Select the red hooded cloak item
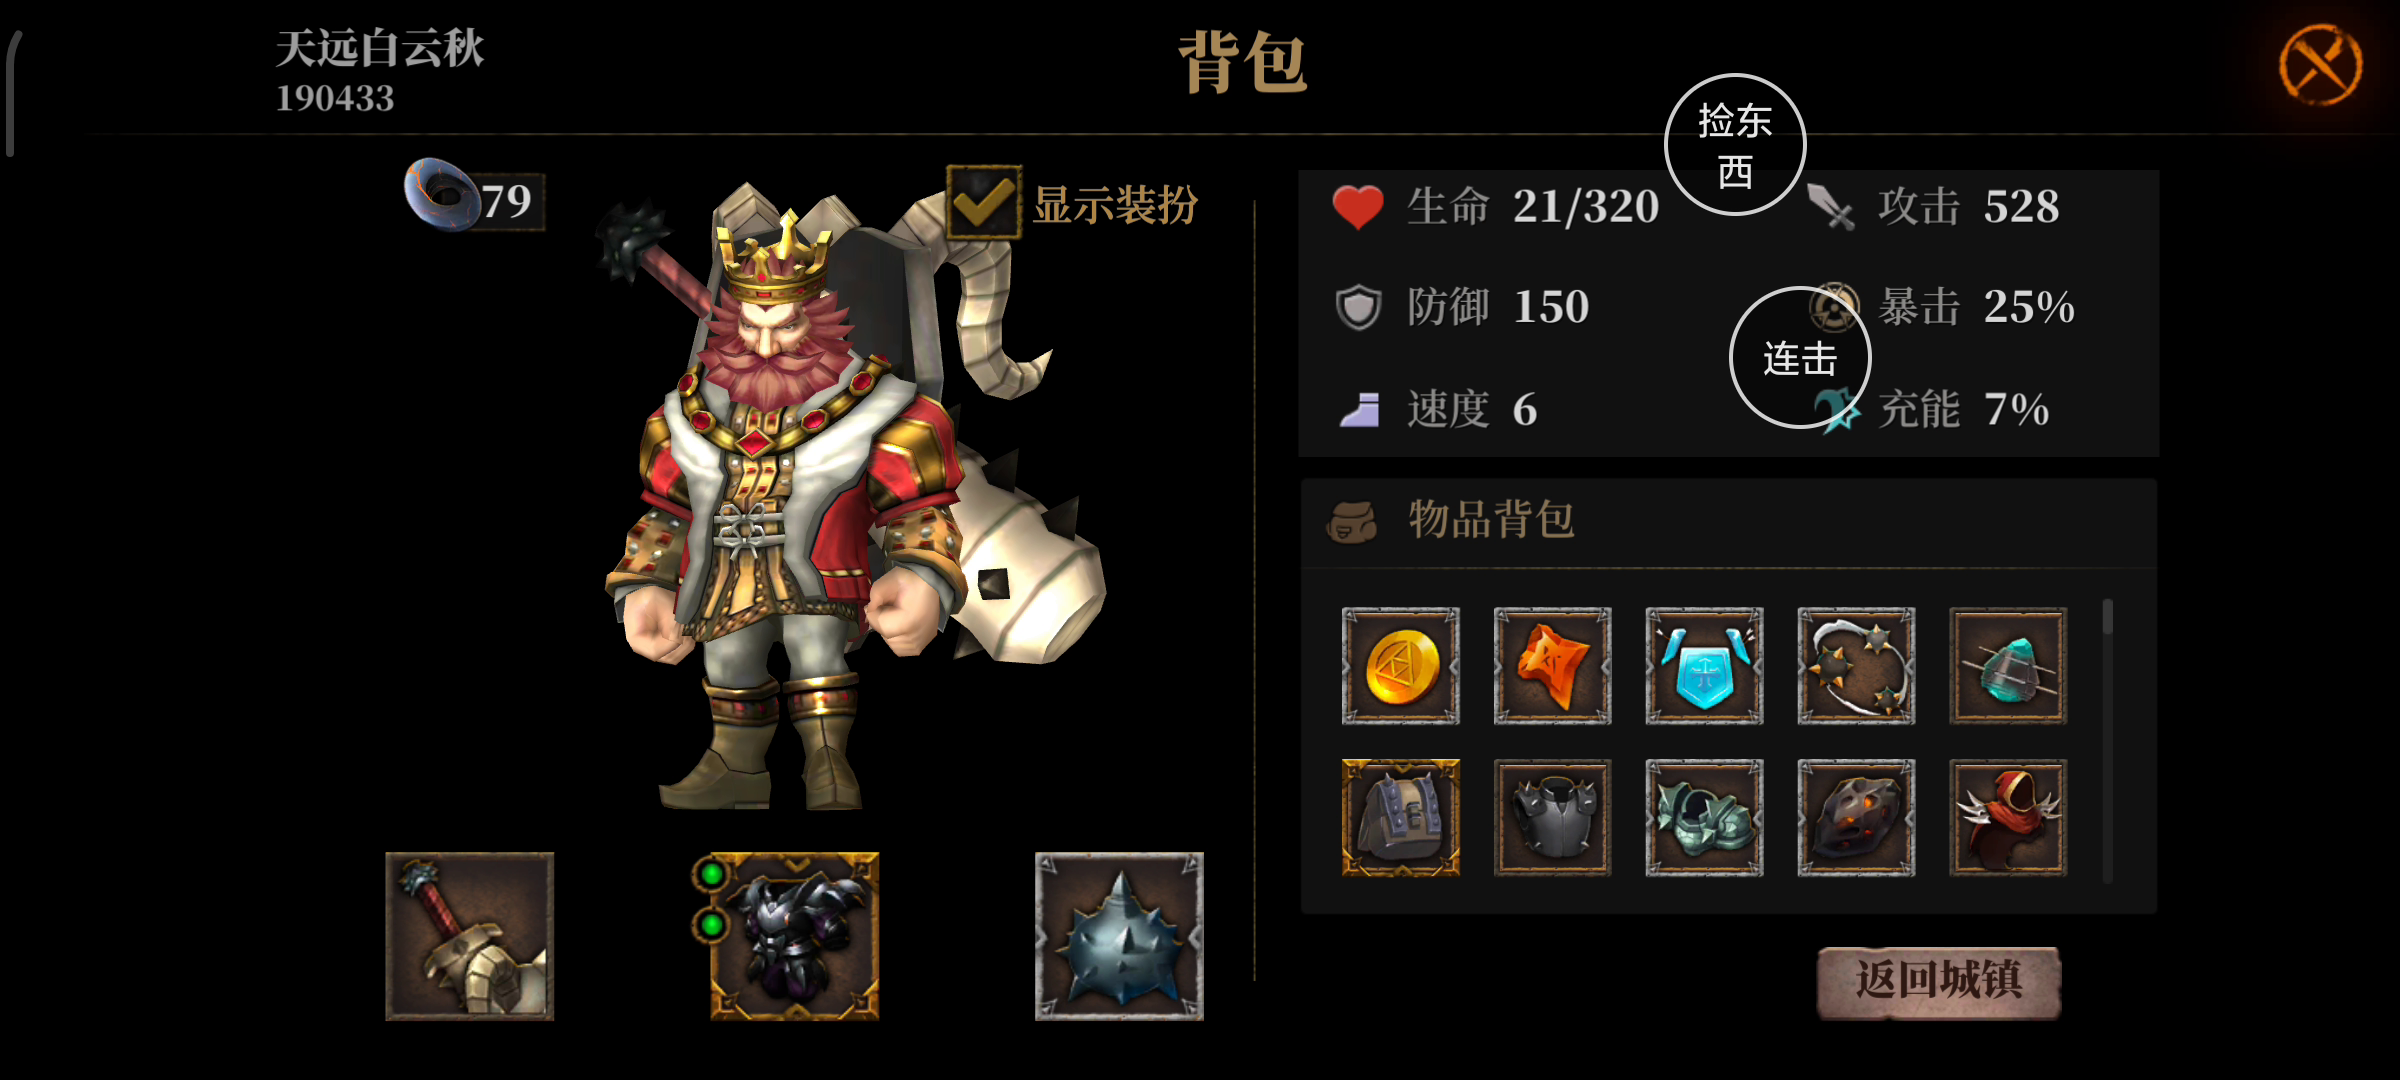This screenshot has width=2400, height=1080. 2008,818
